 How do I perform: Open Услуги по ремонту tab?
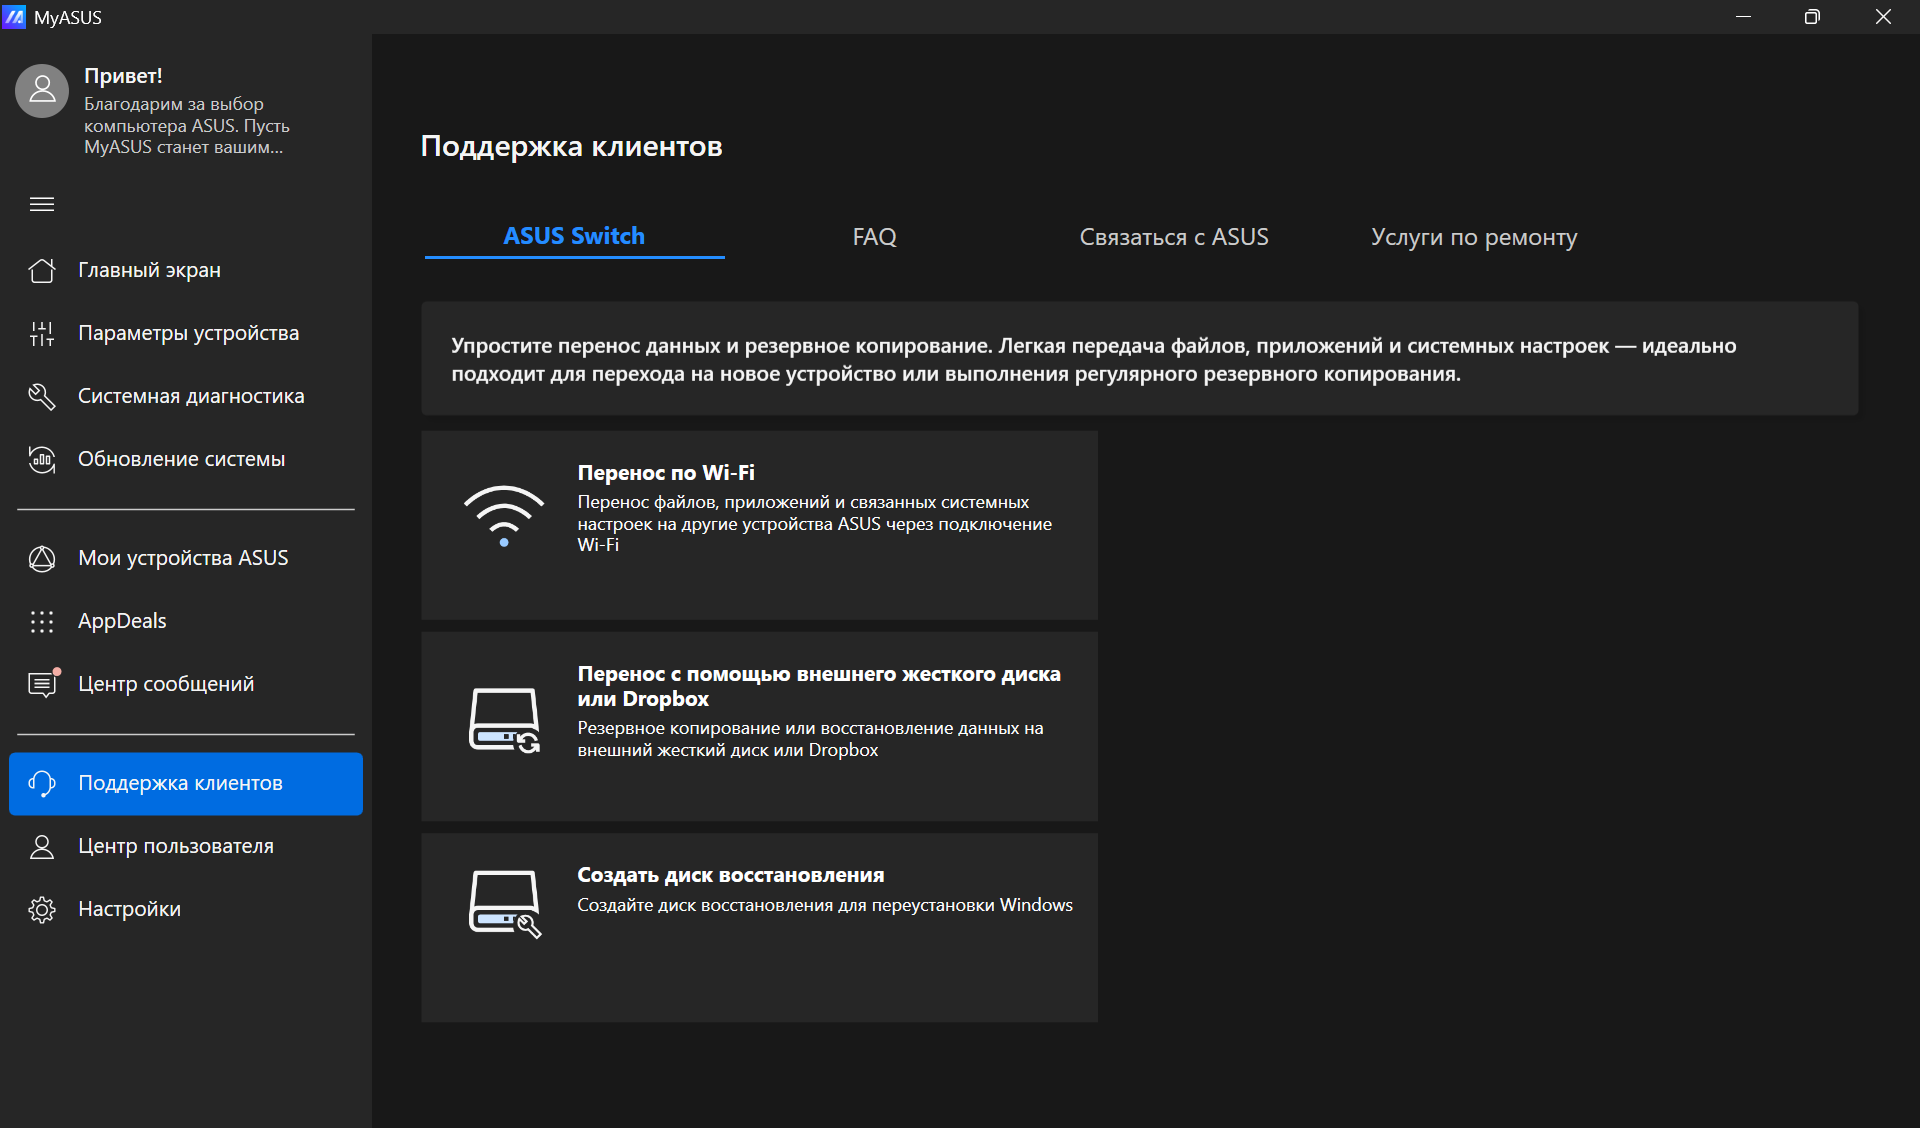point(1474,237)
